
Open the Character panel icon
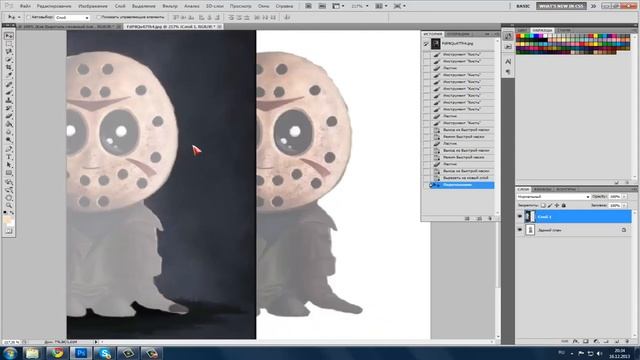pyautogui.click(x=508, y=62)
